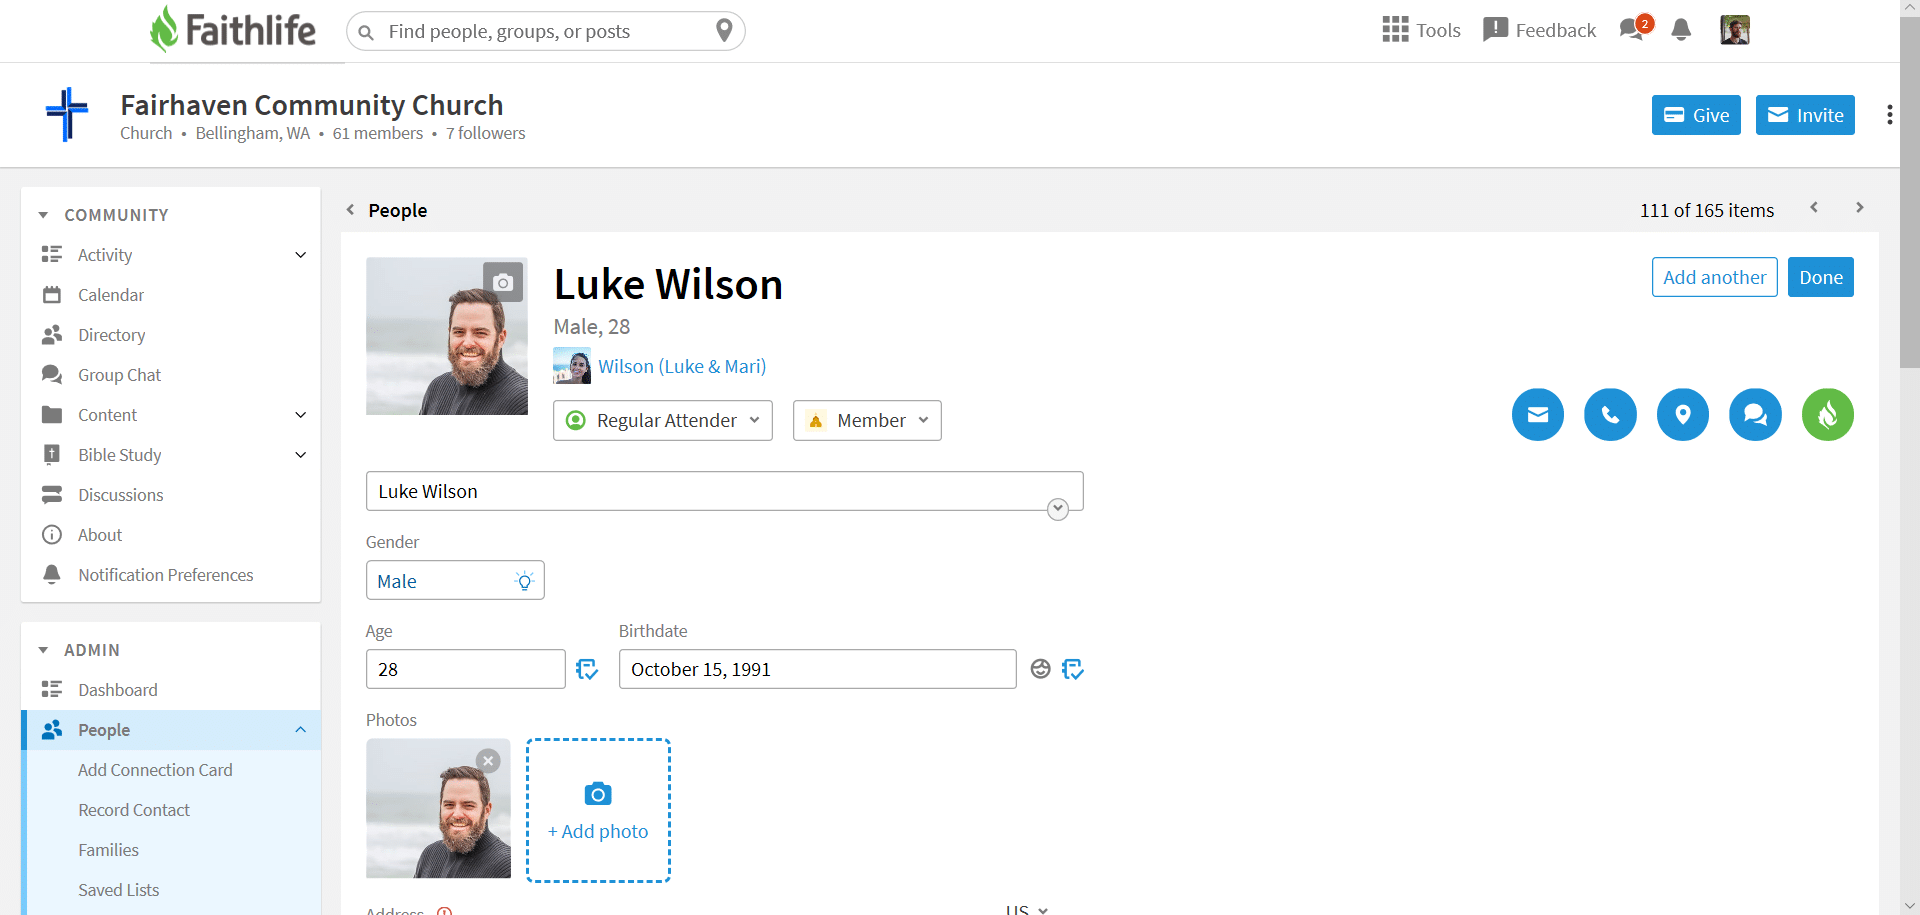
Task: Click the Give button
Action: click(x=1696, y=115)
